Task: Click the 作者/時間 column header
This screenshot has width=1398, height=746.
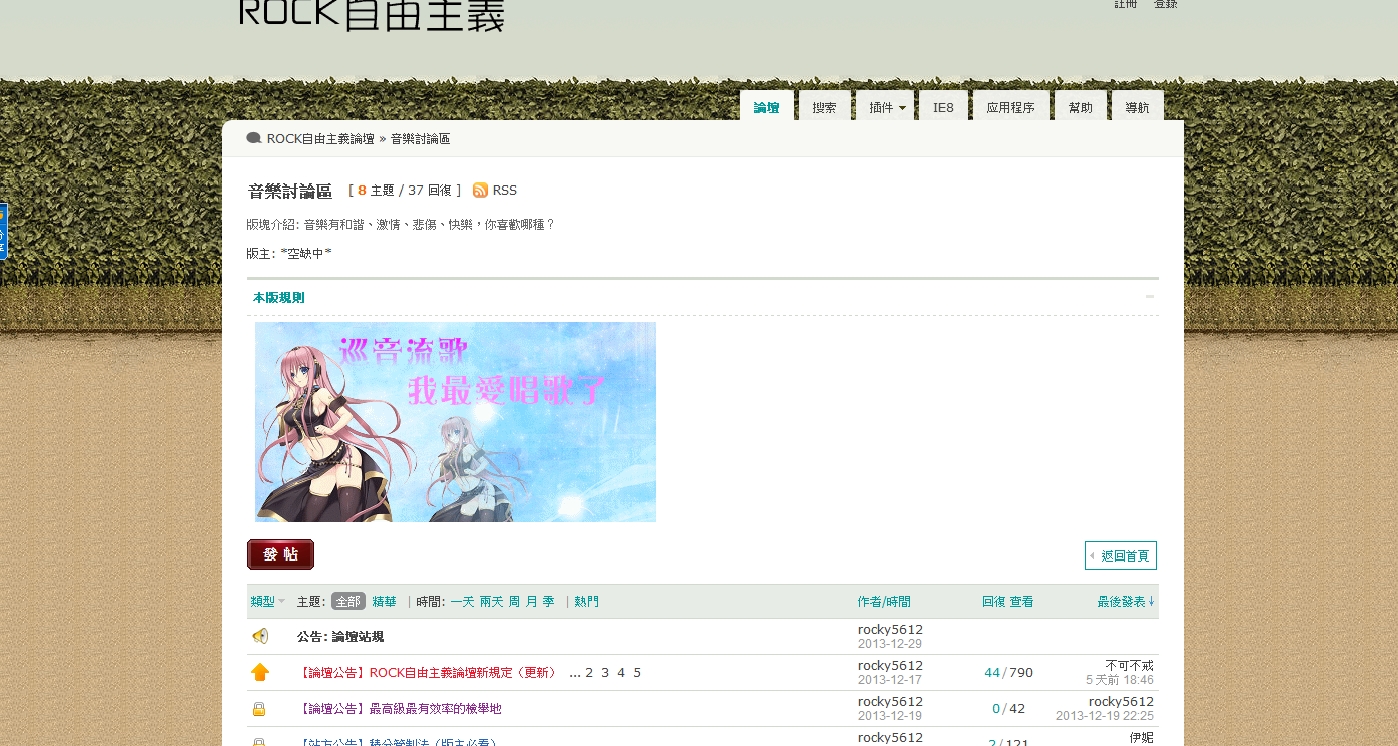Action: pyautogui.click(x=884, y=601)
